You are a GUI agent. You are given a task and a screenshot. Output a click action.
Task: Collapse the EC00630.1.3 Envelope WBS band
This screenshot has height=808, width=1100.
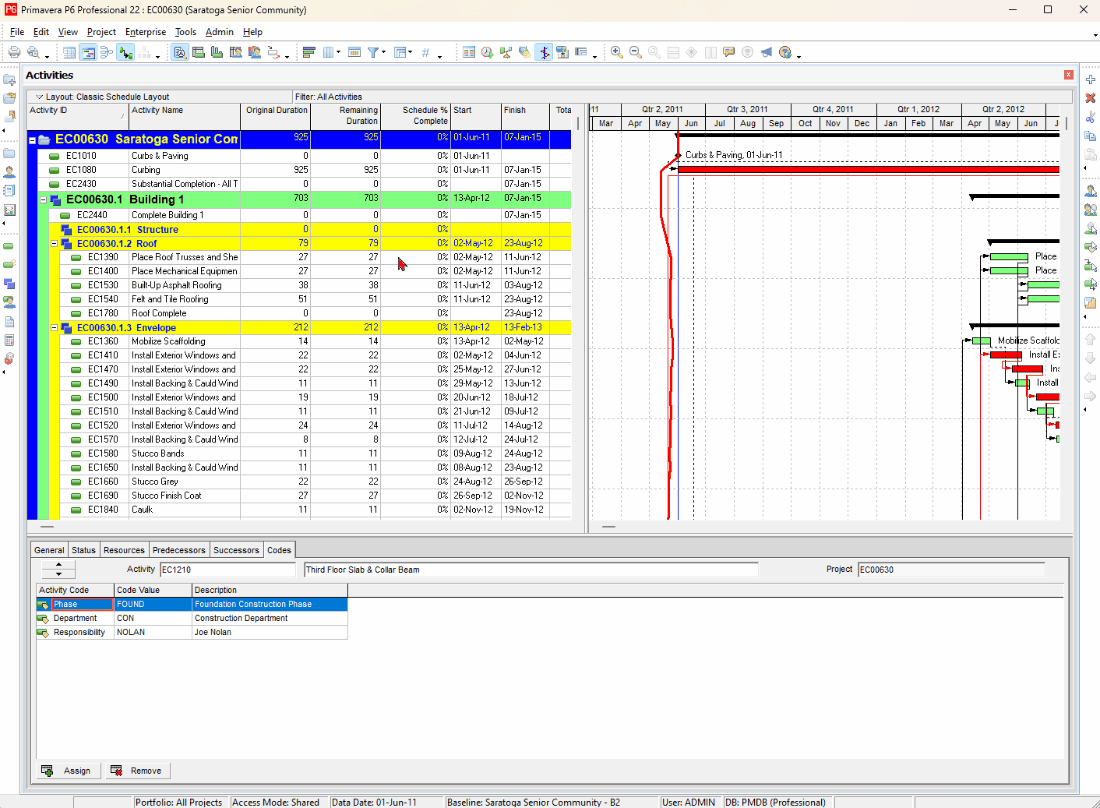click(x=54, y=328)
